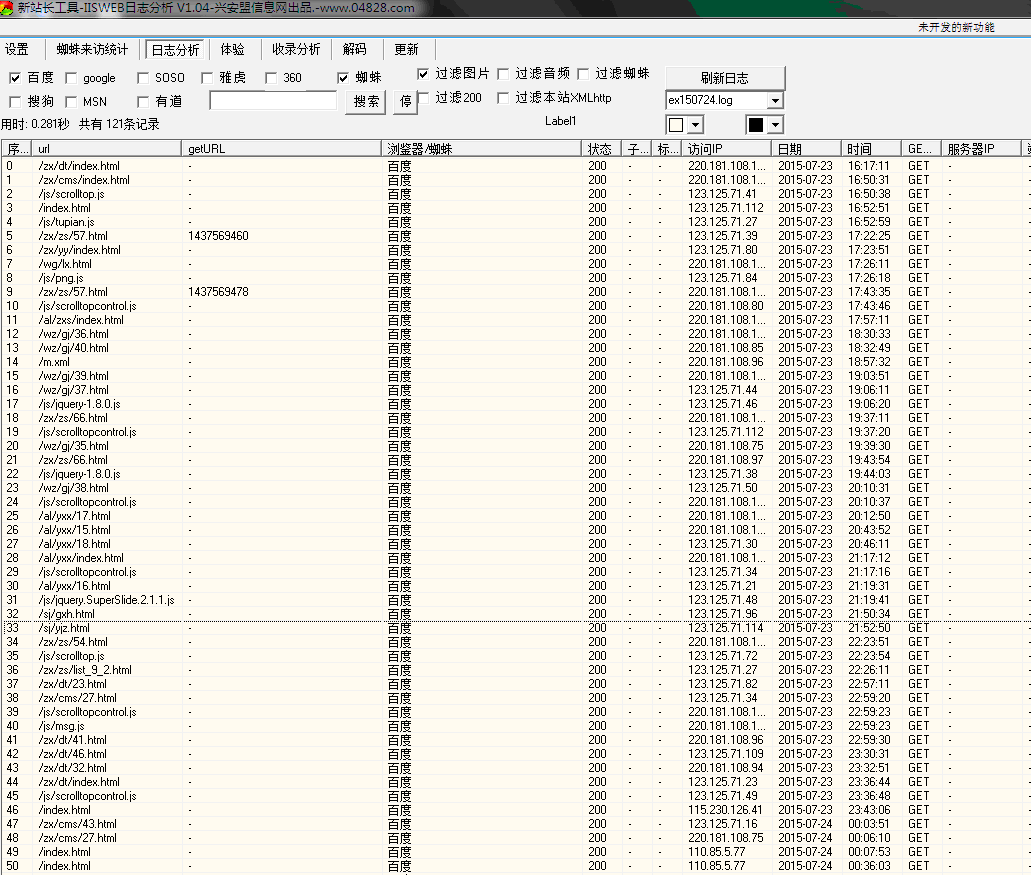The width and height of the screenshot is (1031, 875).
Task: Enable the 过滤音频 option
Action: coord(503,74)
